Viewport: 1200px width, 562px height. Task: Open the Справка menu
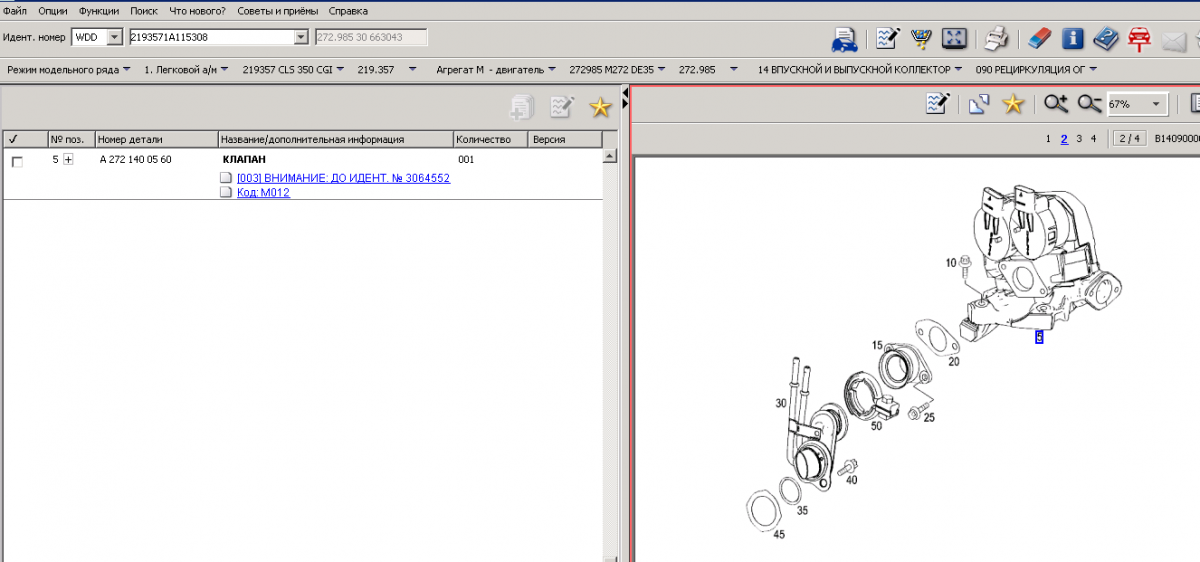coord(348,11)
